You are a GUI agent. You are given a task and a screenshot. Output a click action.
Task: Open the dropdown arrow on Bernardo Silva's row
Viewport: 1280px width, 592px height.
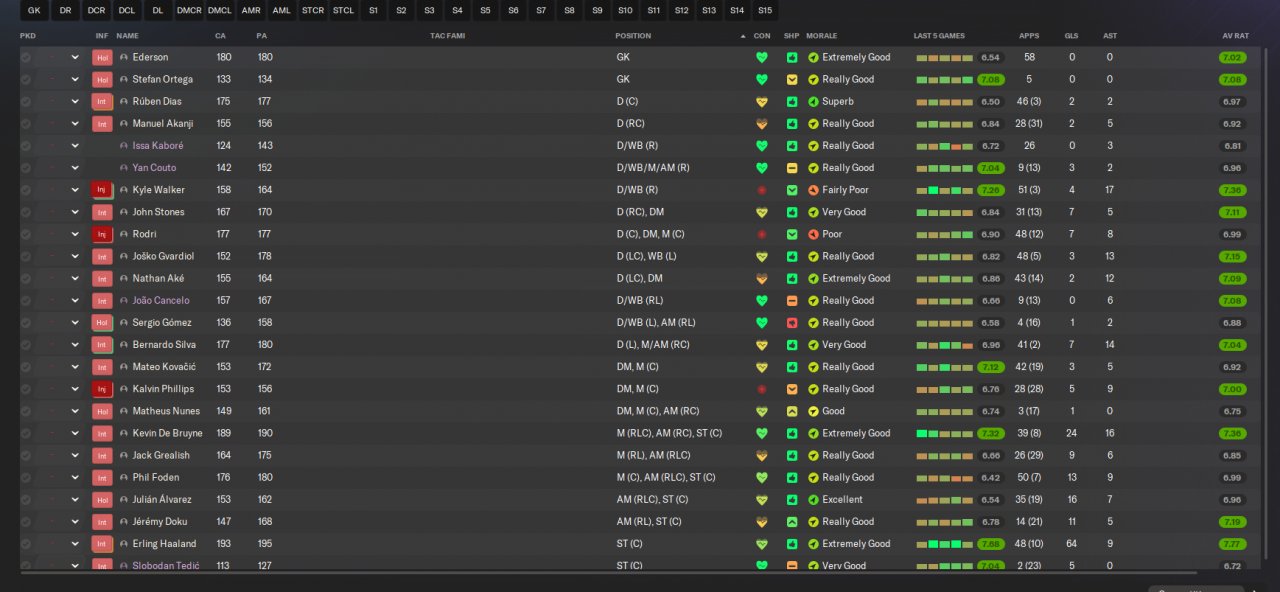(75, 345)
